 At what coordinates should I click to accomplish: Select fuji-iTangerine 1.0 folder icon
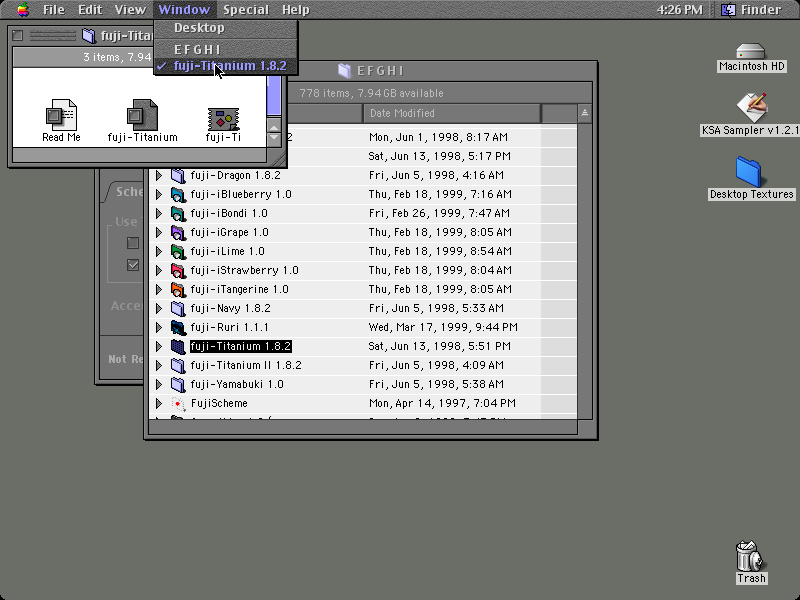coord(178,289)
